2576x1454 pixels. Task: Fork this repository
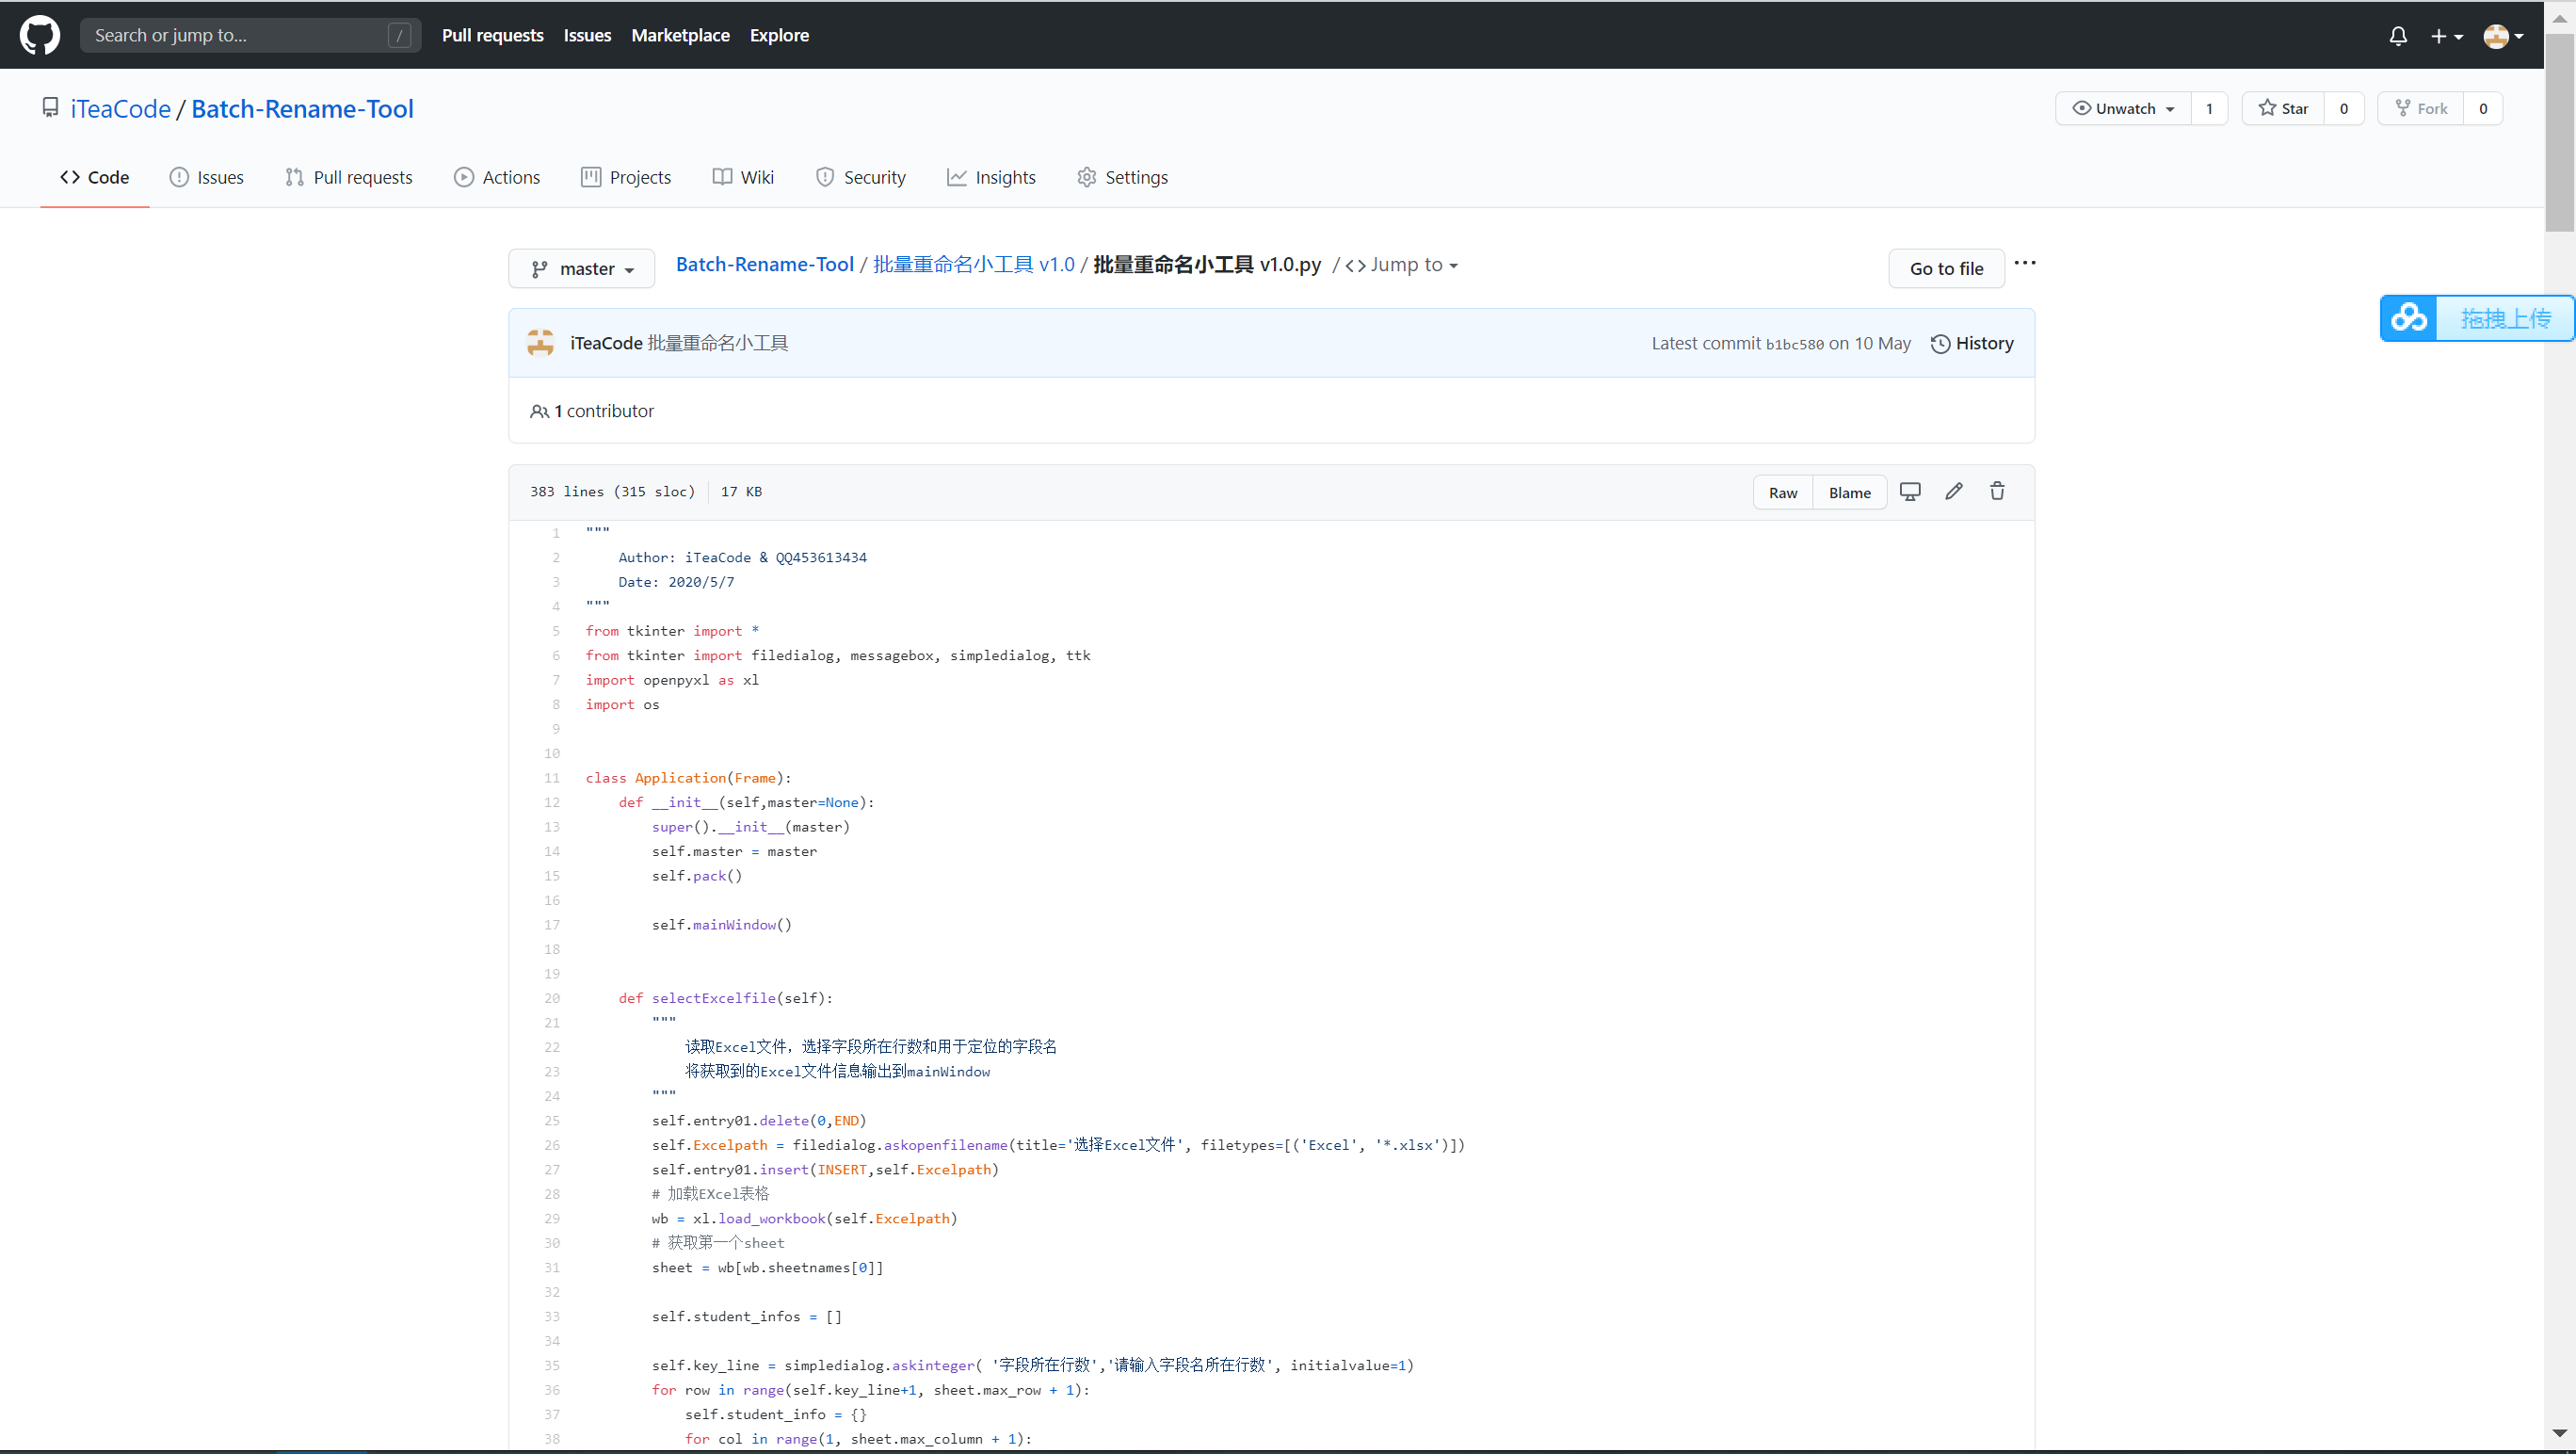[2421, 108]
